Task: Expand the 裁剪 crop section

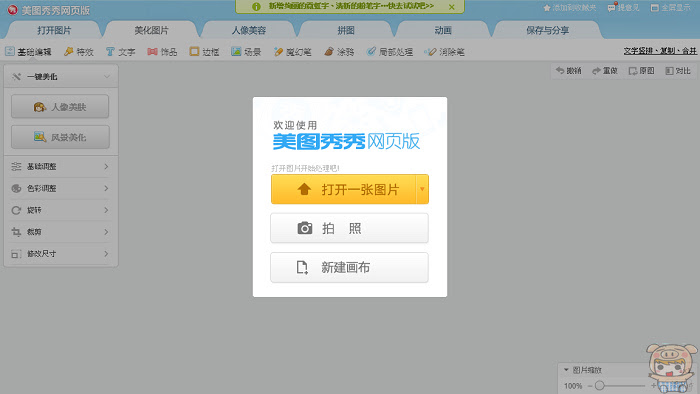Action: pyautogui.click(x=61, y=232)
